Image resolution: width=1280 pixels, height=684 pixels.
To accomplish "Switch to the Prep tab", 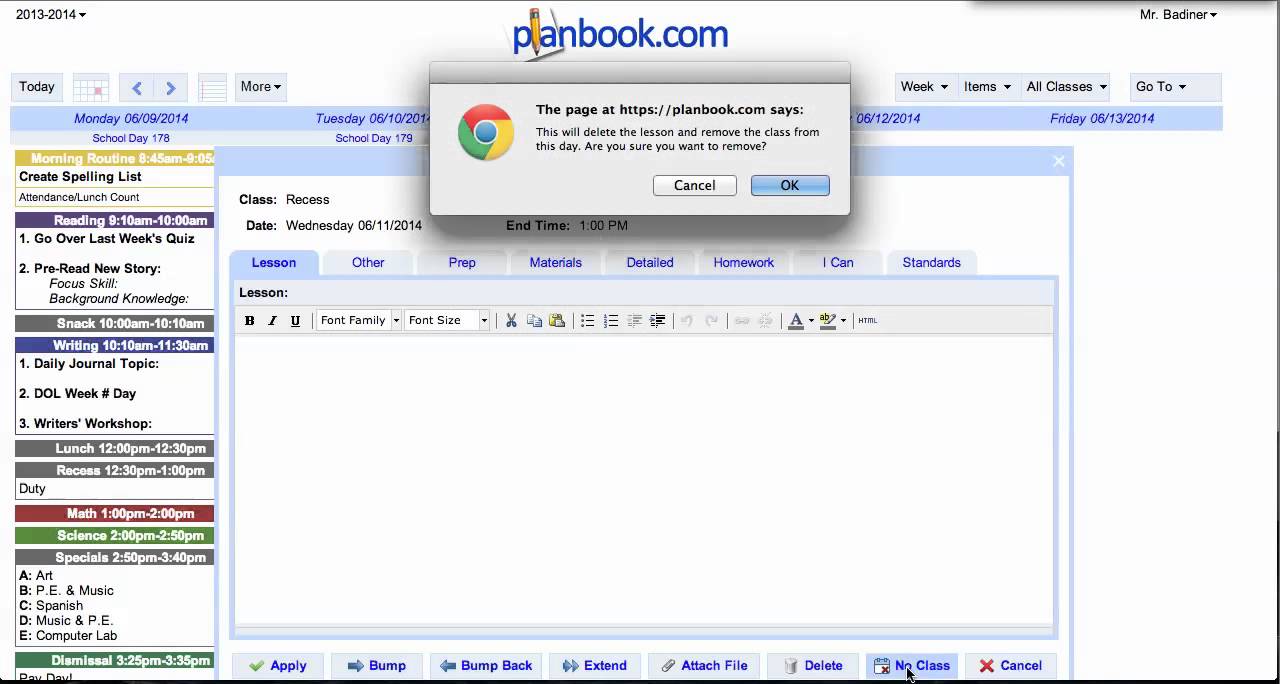I will coord(462,263).
